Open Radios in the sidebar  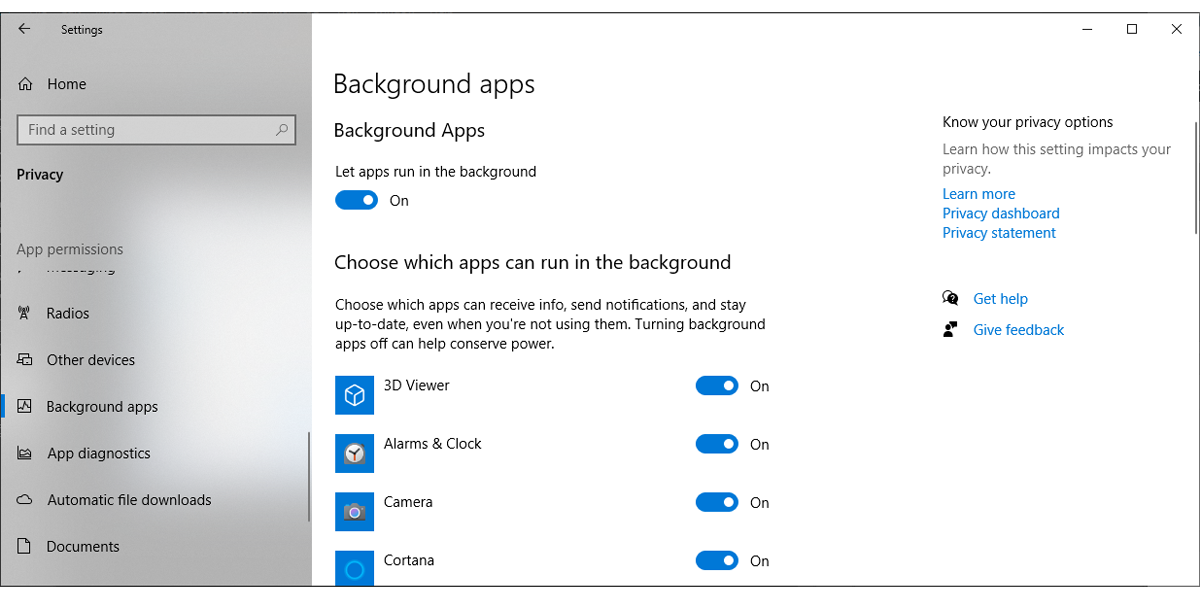[x=68, y=314]
